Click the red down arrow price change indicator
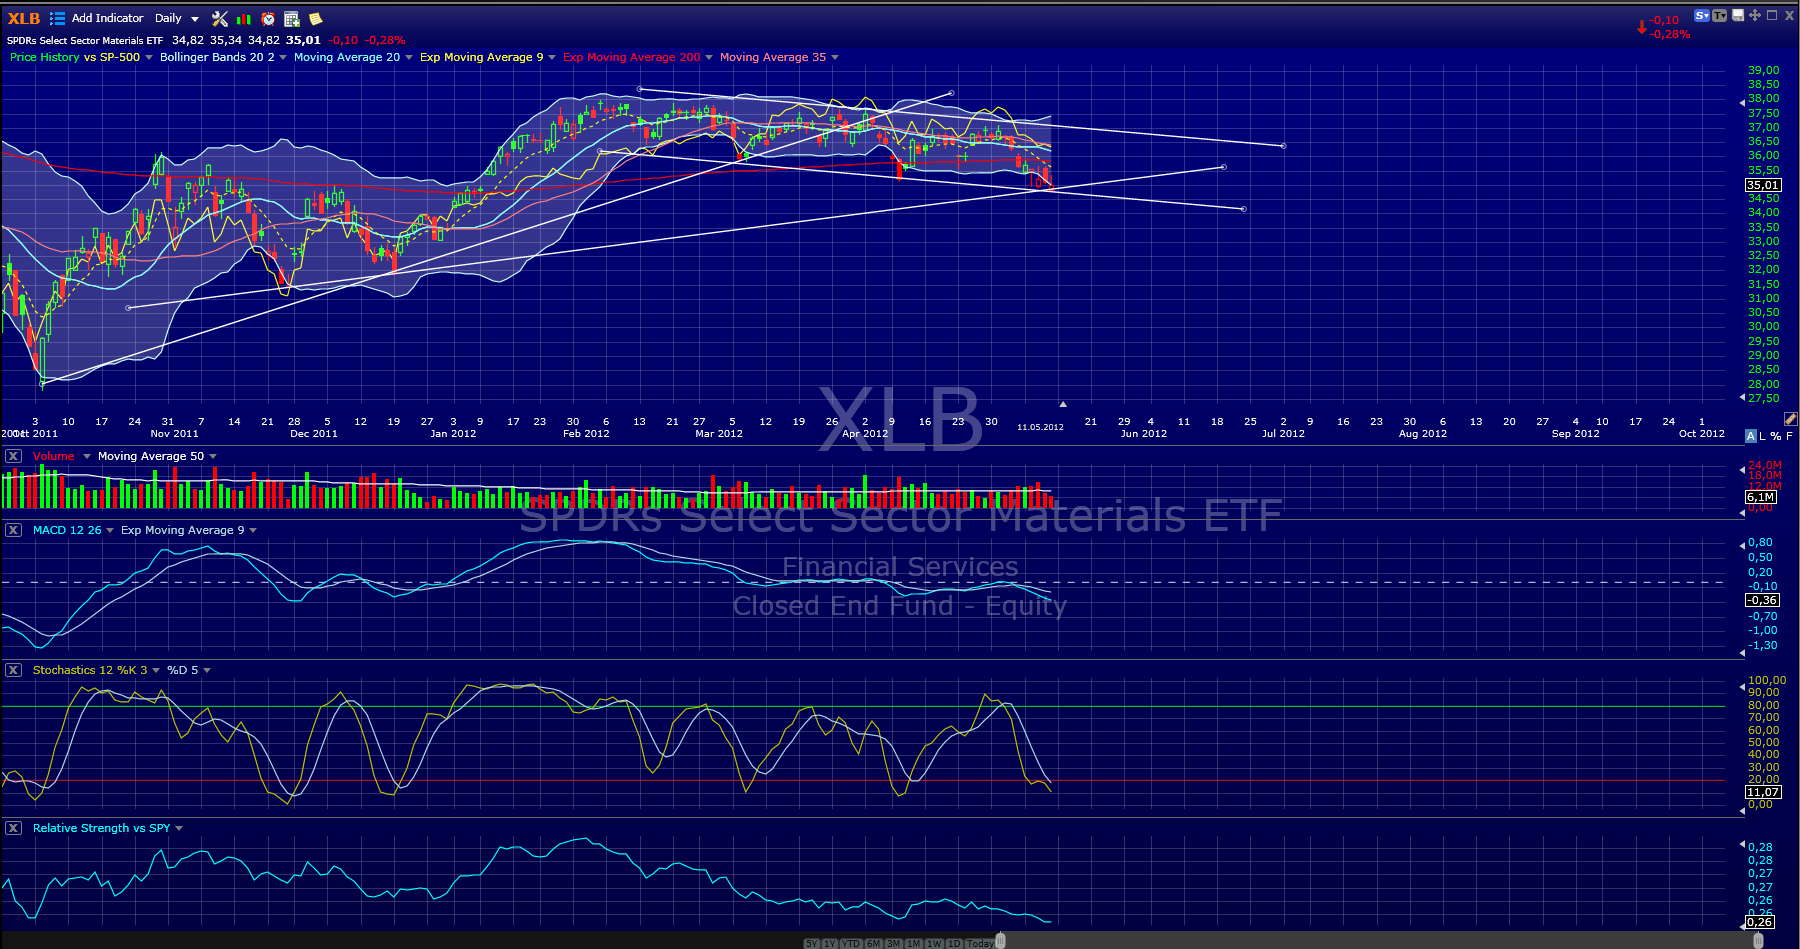Image resolution: width=1800 pixels, height=949 pixels. click(1641, 27)
